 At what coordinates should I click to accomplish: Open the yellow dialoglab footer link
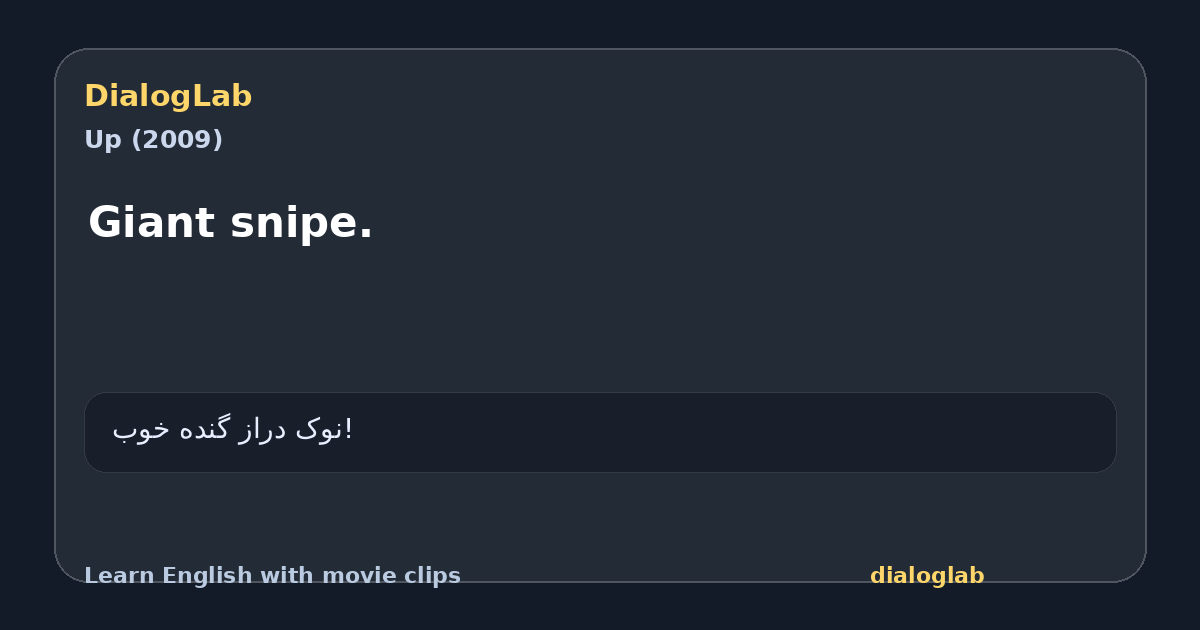tap(927, 576)
